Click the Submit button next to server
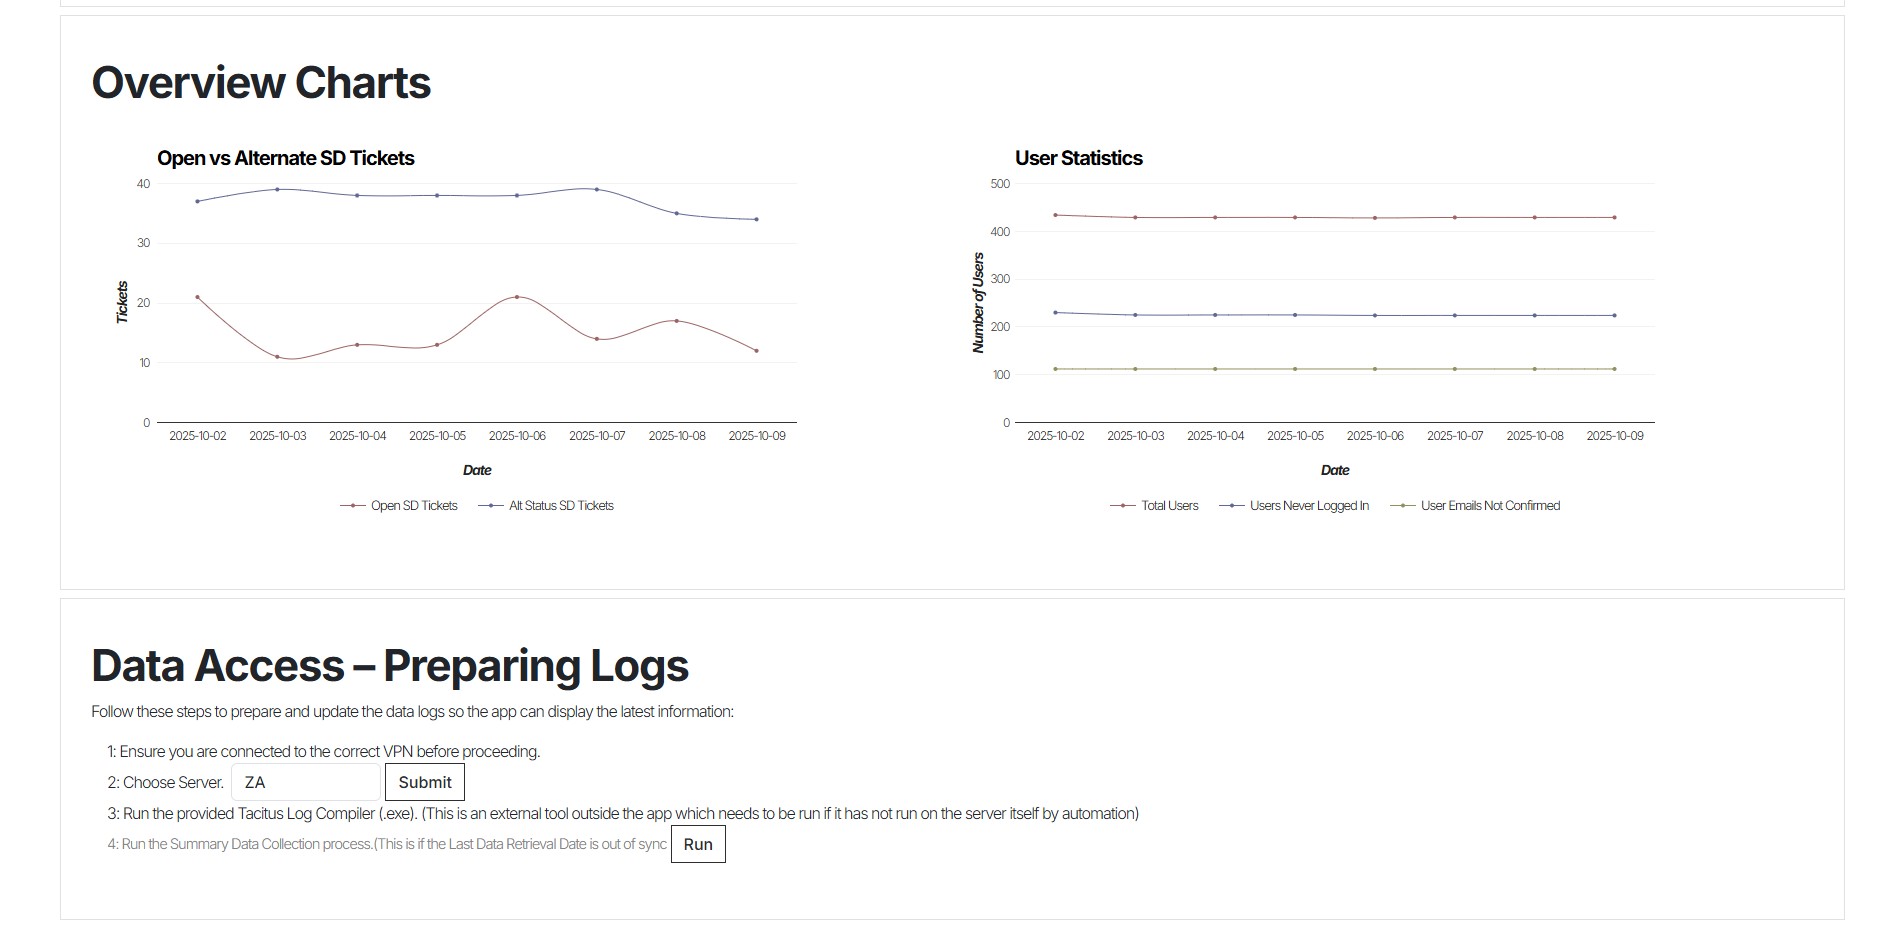The width and height of the screenshot is (1901, 936). (424, 782)
